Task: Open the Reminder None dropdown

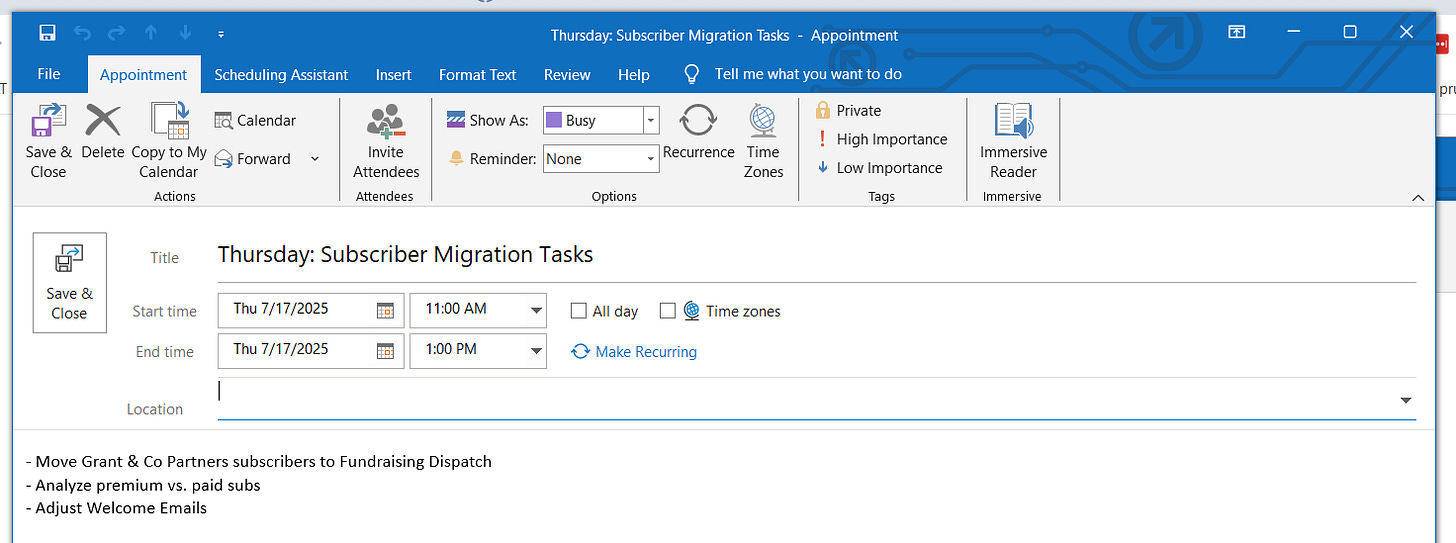Action: [x=651, y=159]
